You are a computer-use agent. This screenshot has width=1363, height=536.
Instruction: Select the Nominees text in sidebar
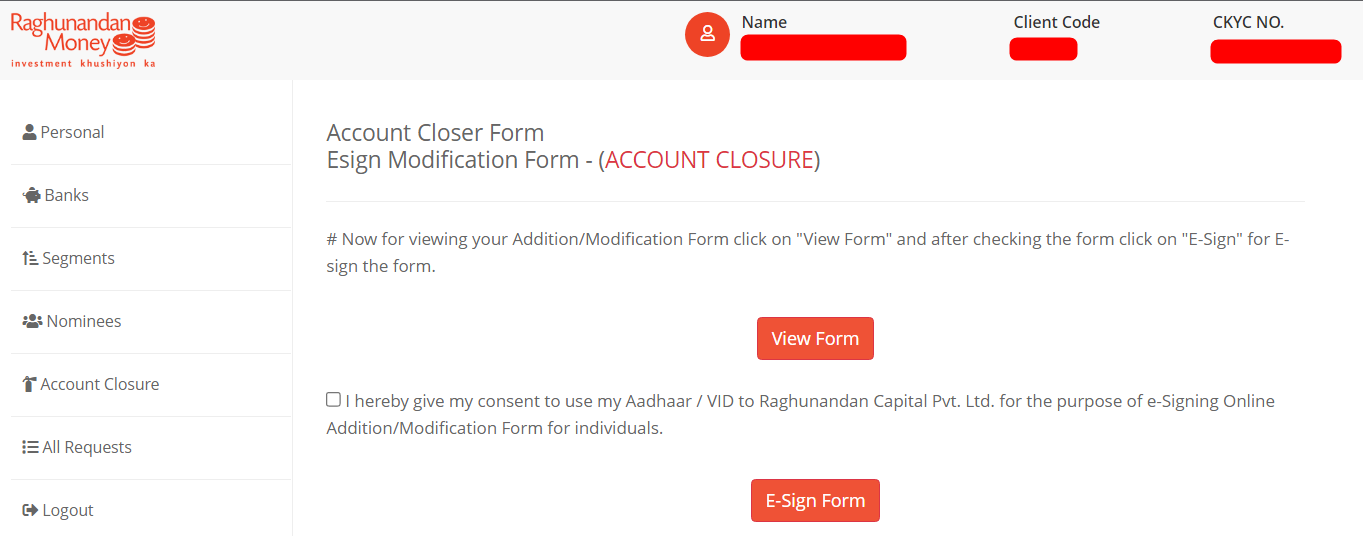(84, 321)
